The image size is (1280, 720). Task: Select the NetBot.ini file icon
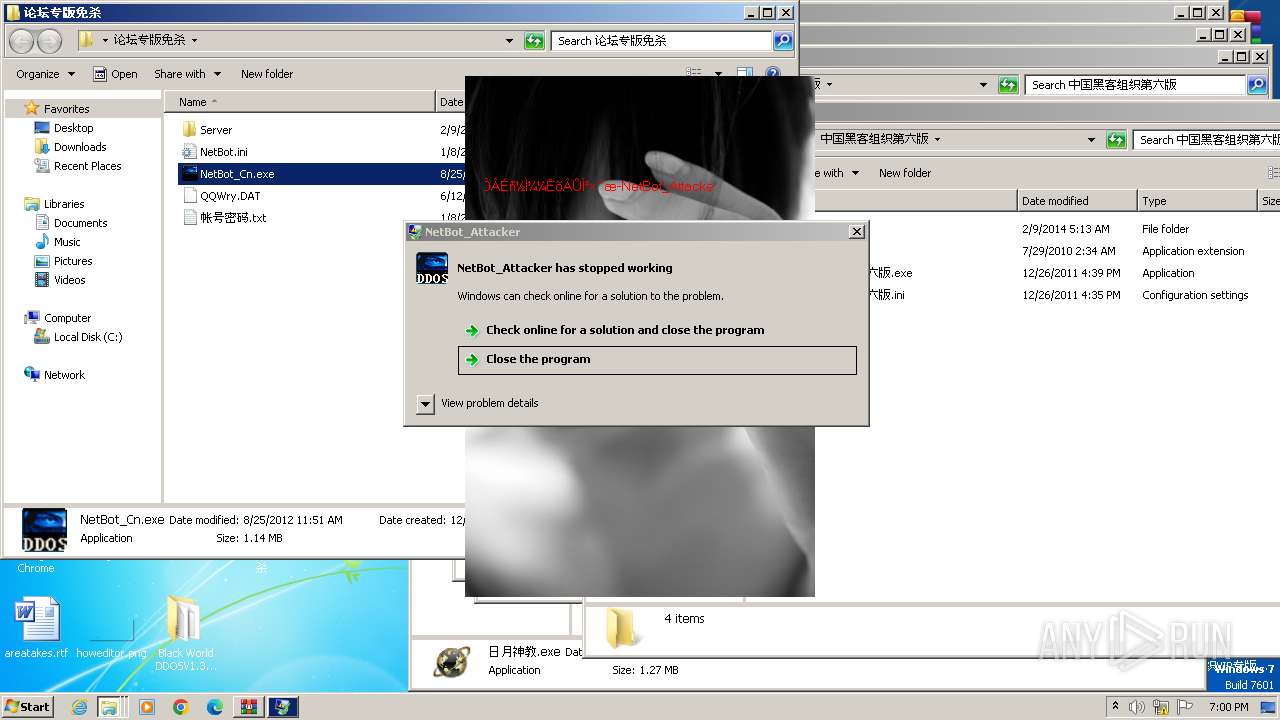coord(190,152)
